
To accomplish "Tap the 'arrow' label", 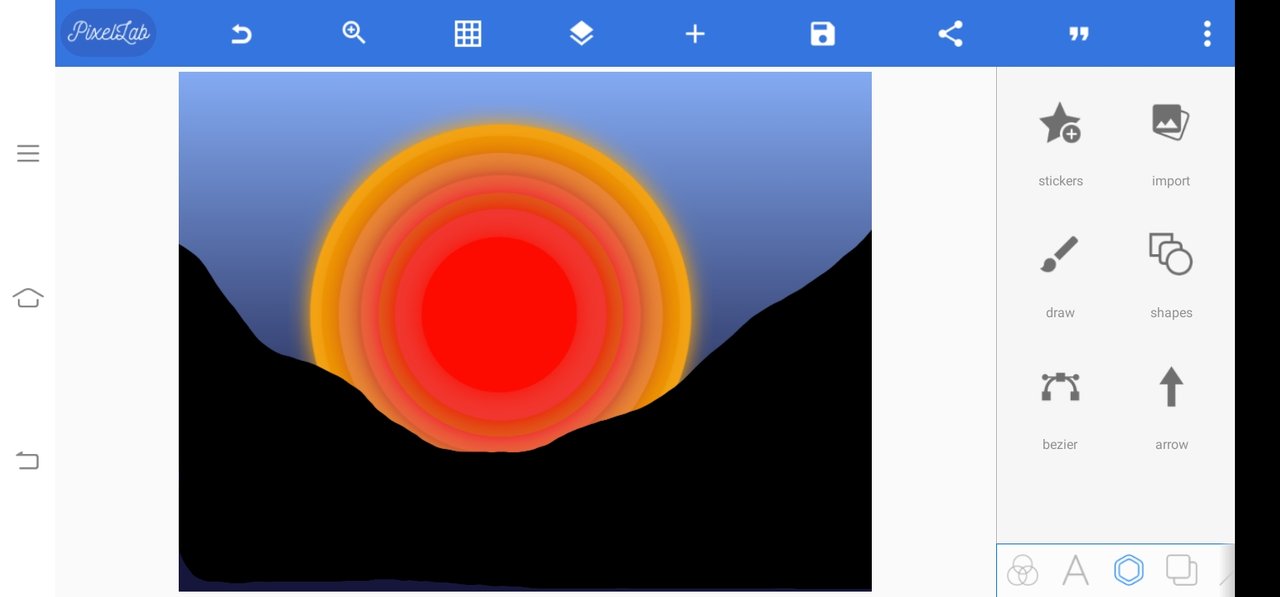I will tap(1171, 445).
